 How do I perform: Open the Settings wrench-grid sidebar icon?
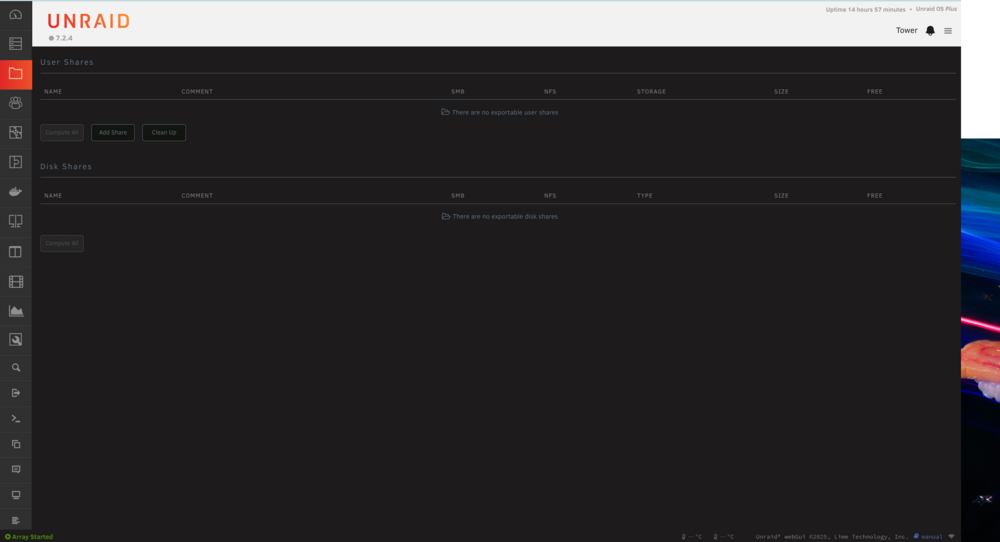[x=15, y=132]
